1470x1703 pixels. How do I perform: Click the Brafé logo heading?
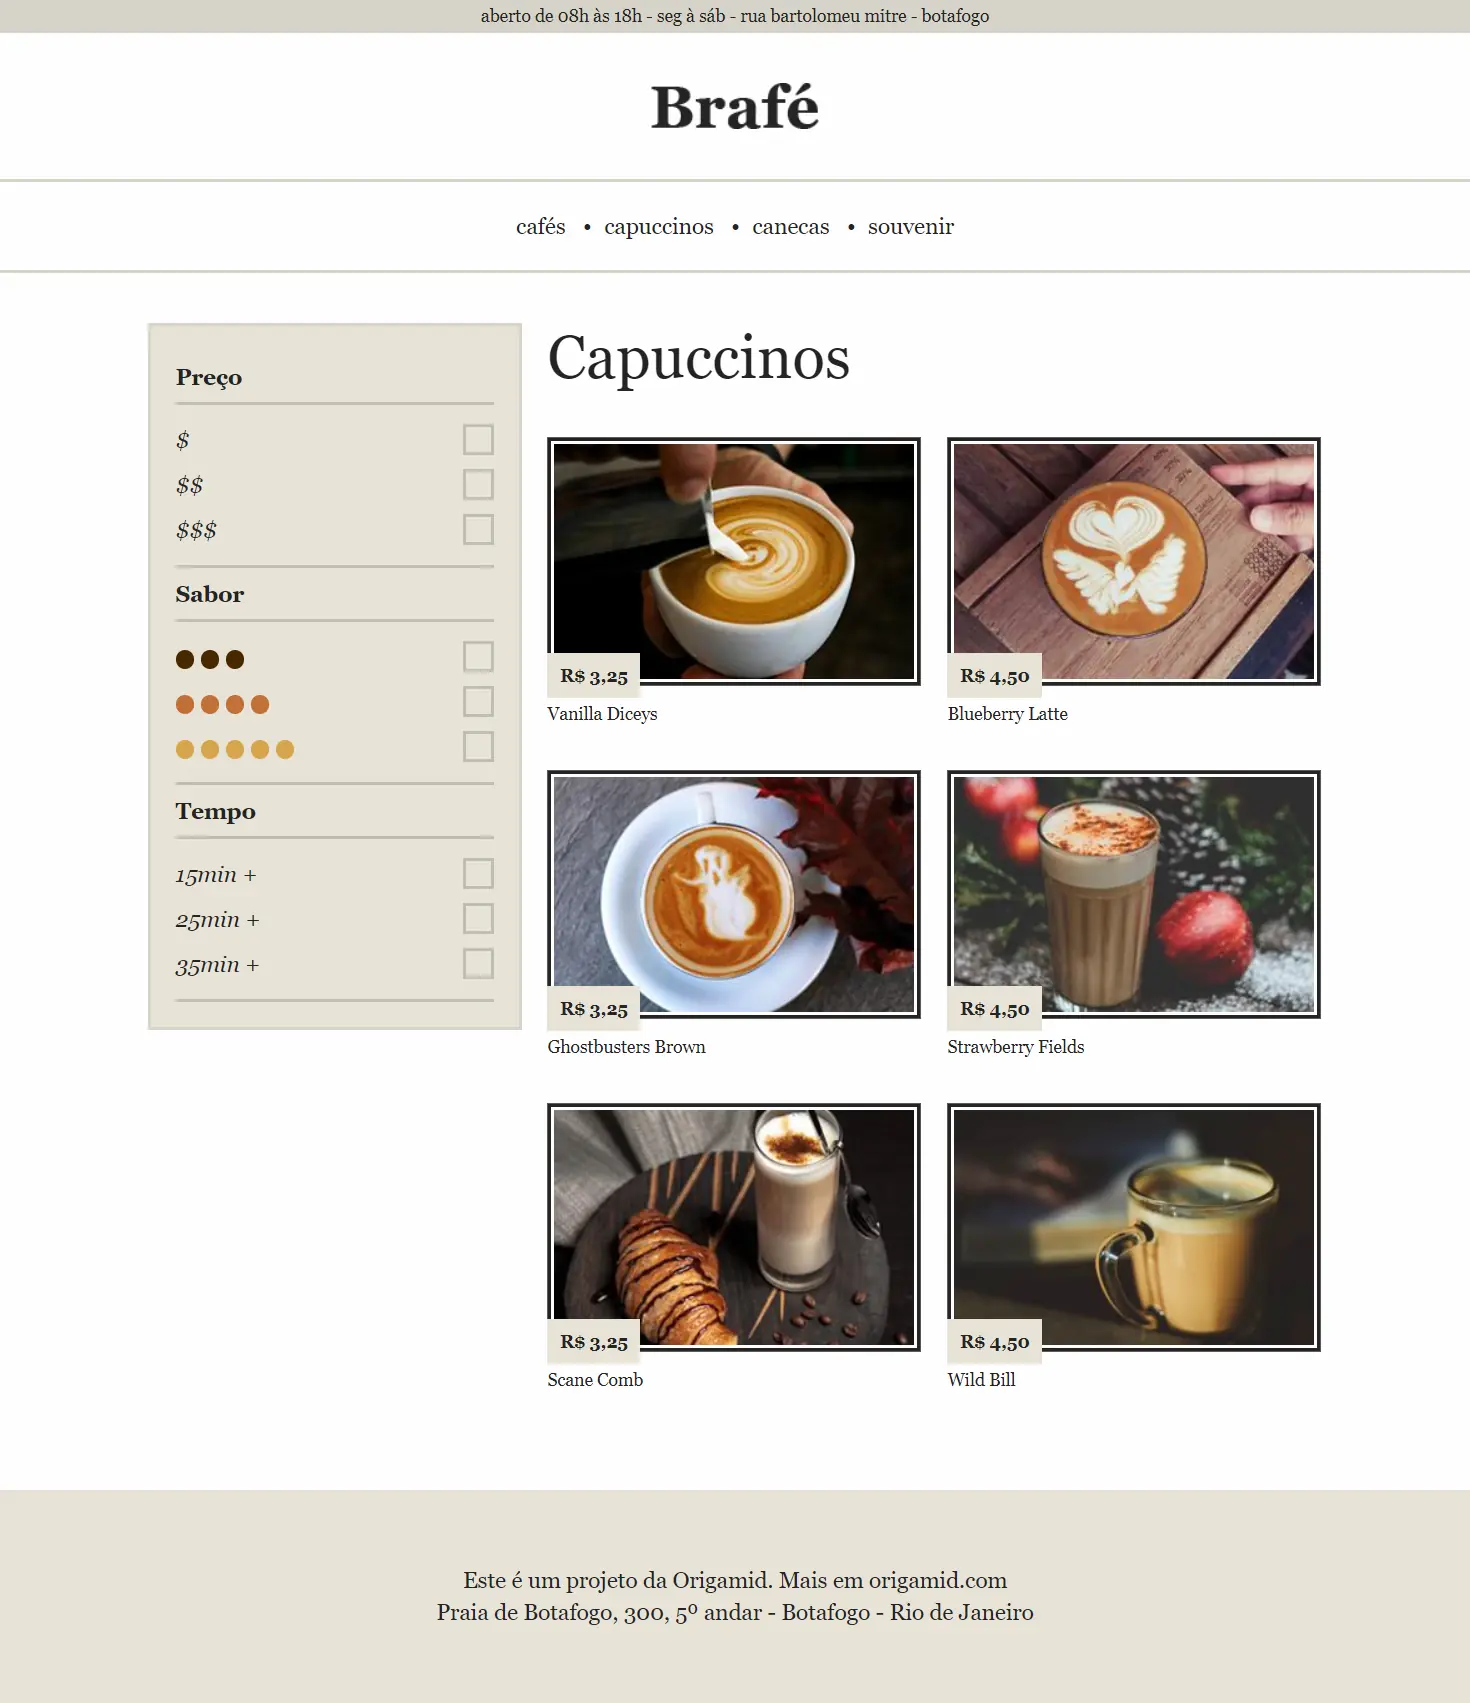[735, 107]
